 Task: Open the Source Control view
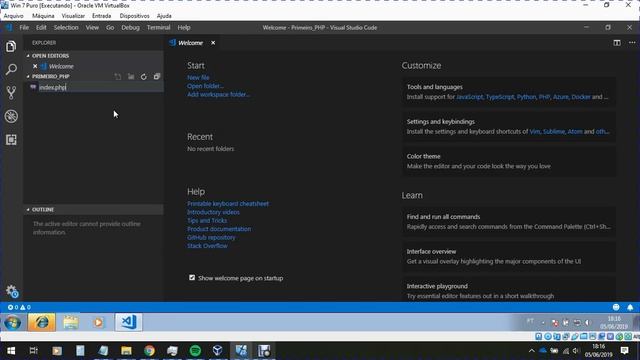pos(11,93)
